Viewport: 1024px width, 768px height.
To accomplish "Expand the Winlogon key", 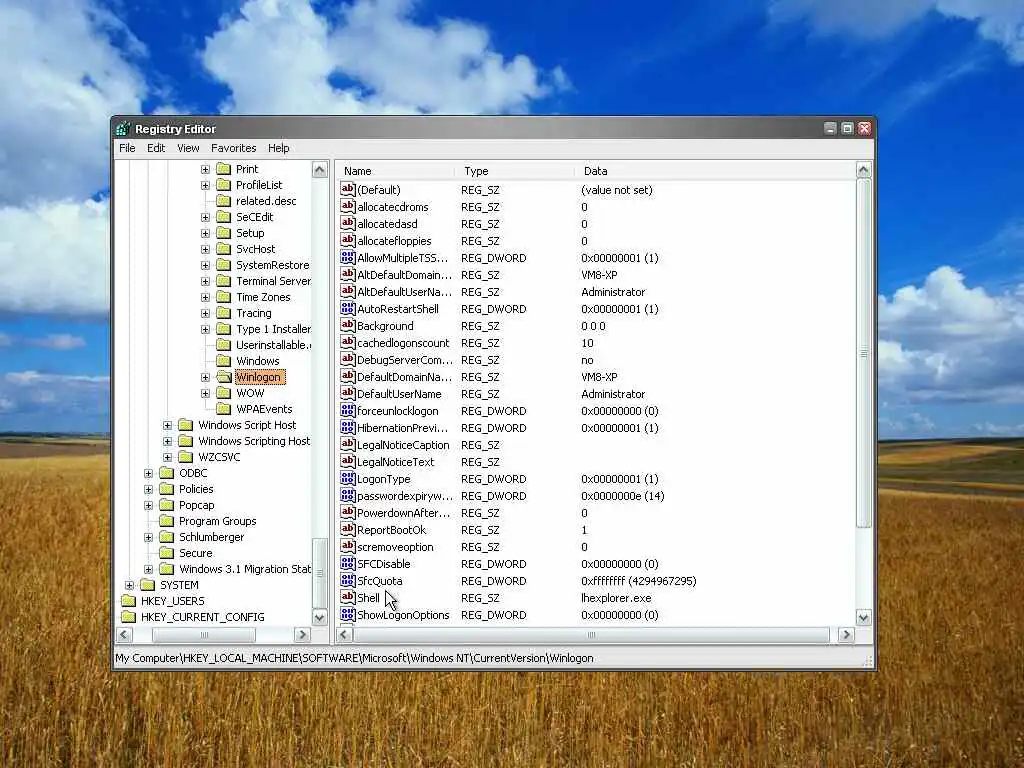I will pyautogui.click(x=205, y=377).
